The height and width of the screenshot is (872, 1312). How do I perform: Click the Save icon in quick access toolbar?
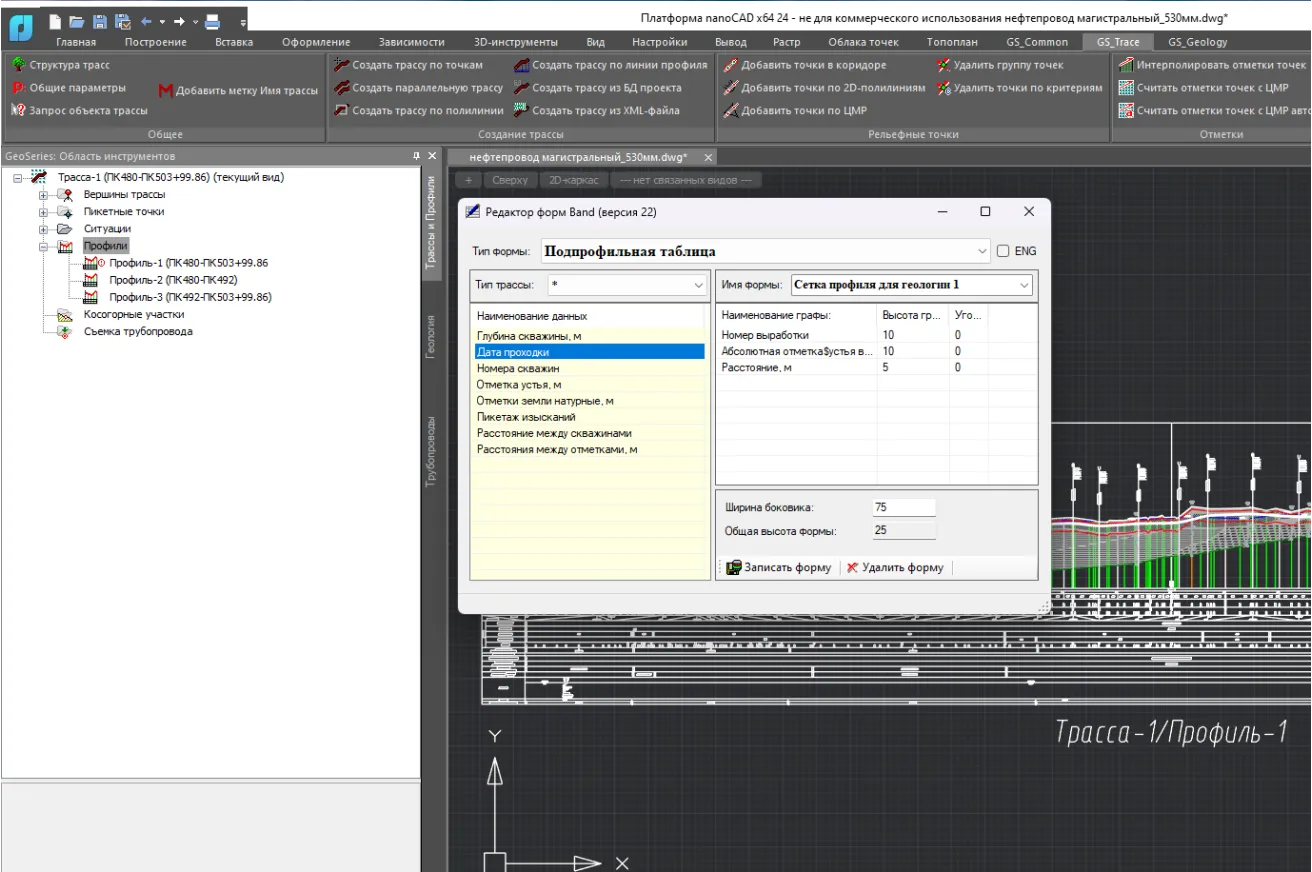pyautogui.click(x=99, y=21)
